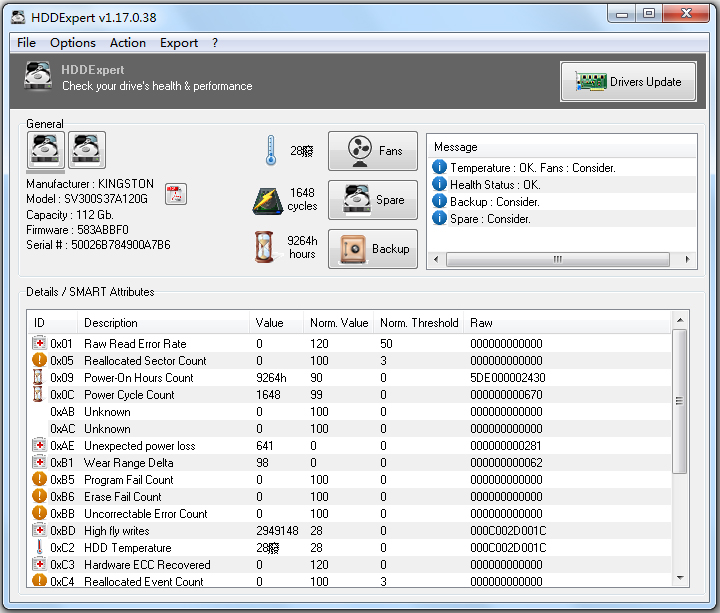Screen dimensions: 720x613
Task: Open the ? help menu
Action: point(215,43)
